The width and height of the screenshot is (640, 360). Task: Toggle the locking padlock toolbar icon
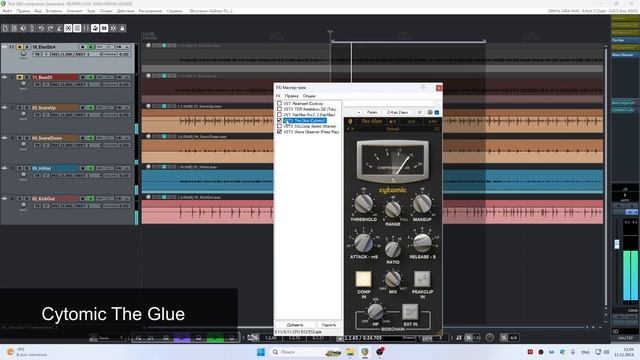(122, 28)
